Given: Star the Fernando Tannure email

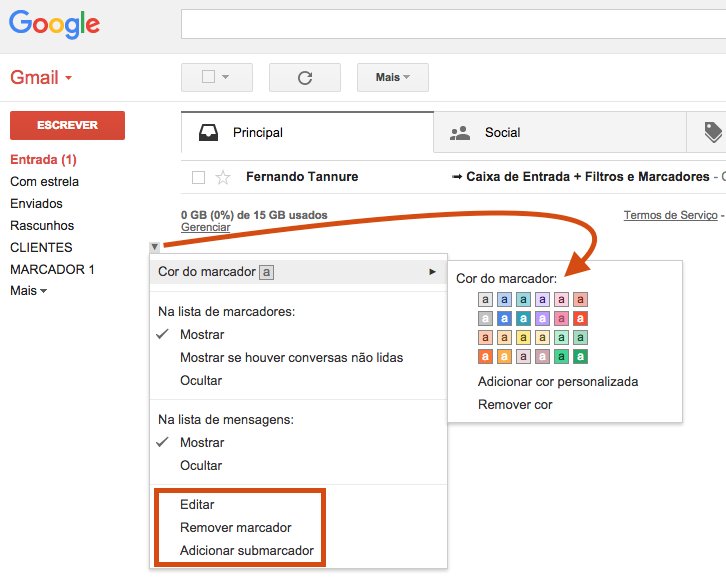Looking at the screenshot, I should coord(223,177).
